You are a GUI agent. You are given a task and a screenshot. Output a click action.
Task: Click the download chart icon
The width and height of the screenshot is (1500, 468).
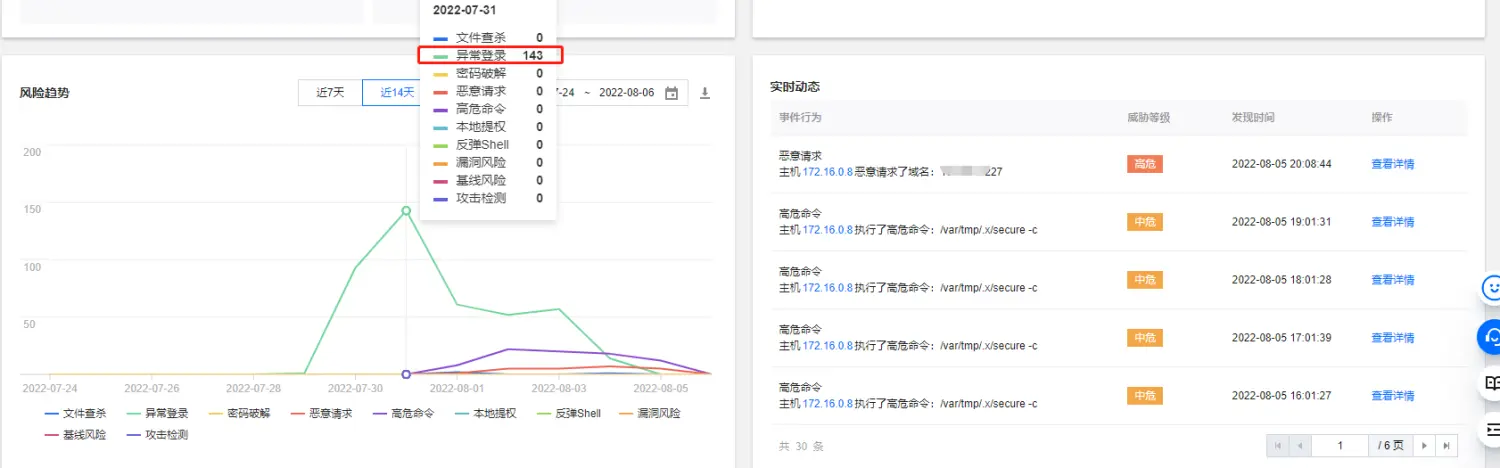click(x=704, y=93)
